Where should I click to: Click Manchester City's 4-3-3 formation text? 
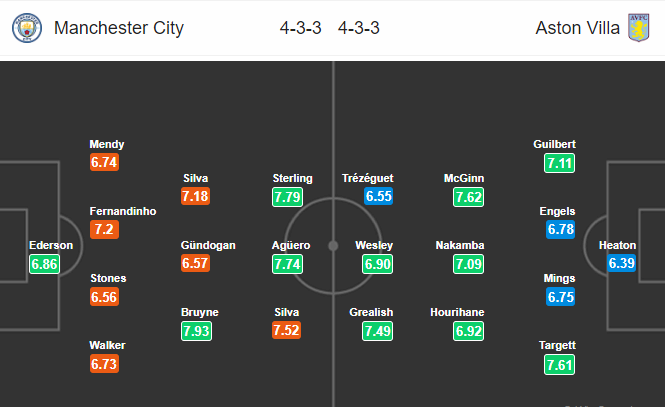pos(300,28)
